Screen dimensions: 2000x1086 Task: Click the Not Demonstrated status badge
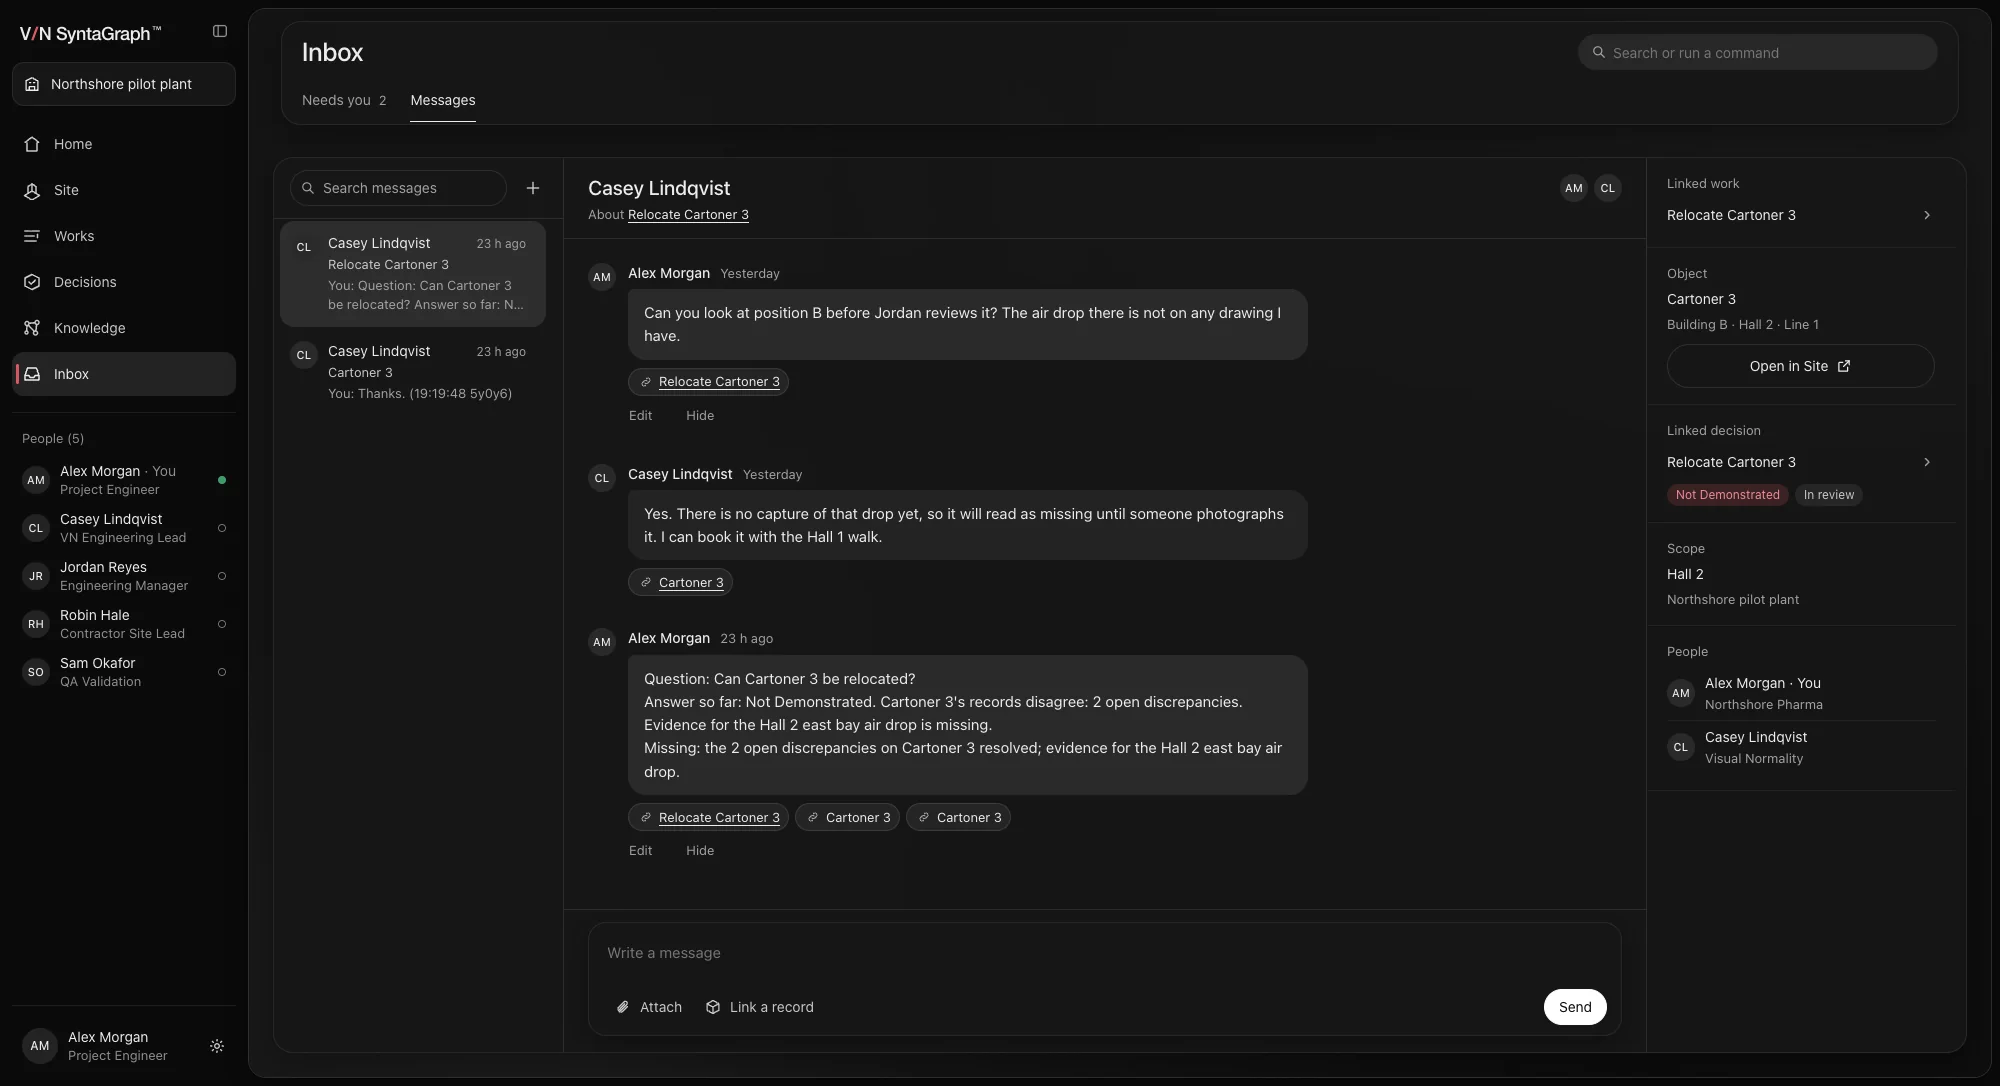tap(1727, 495)
